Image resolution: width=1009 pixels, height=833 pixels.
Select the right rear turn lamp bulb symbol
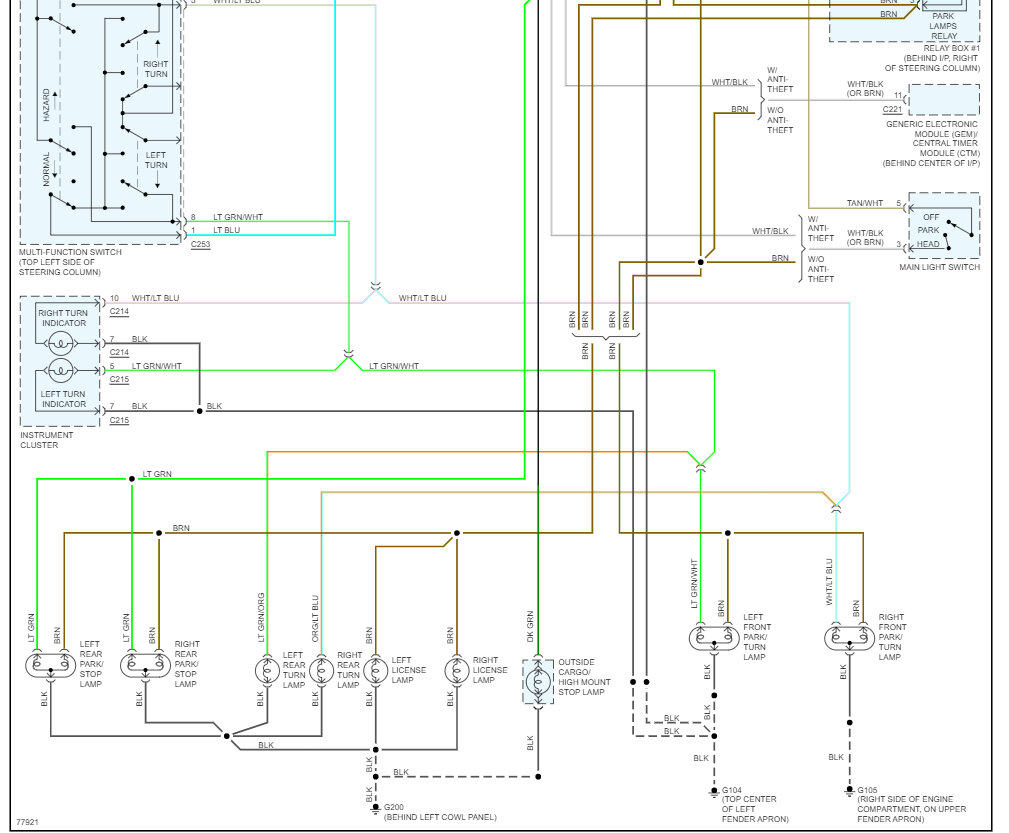(322, 671)
